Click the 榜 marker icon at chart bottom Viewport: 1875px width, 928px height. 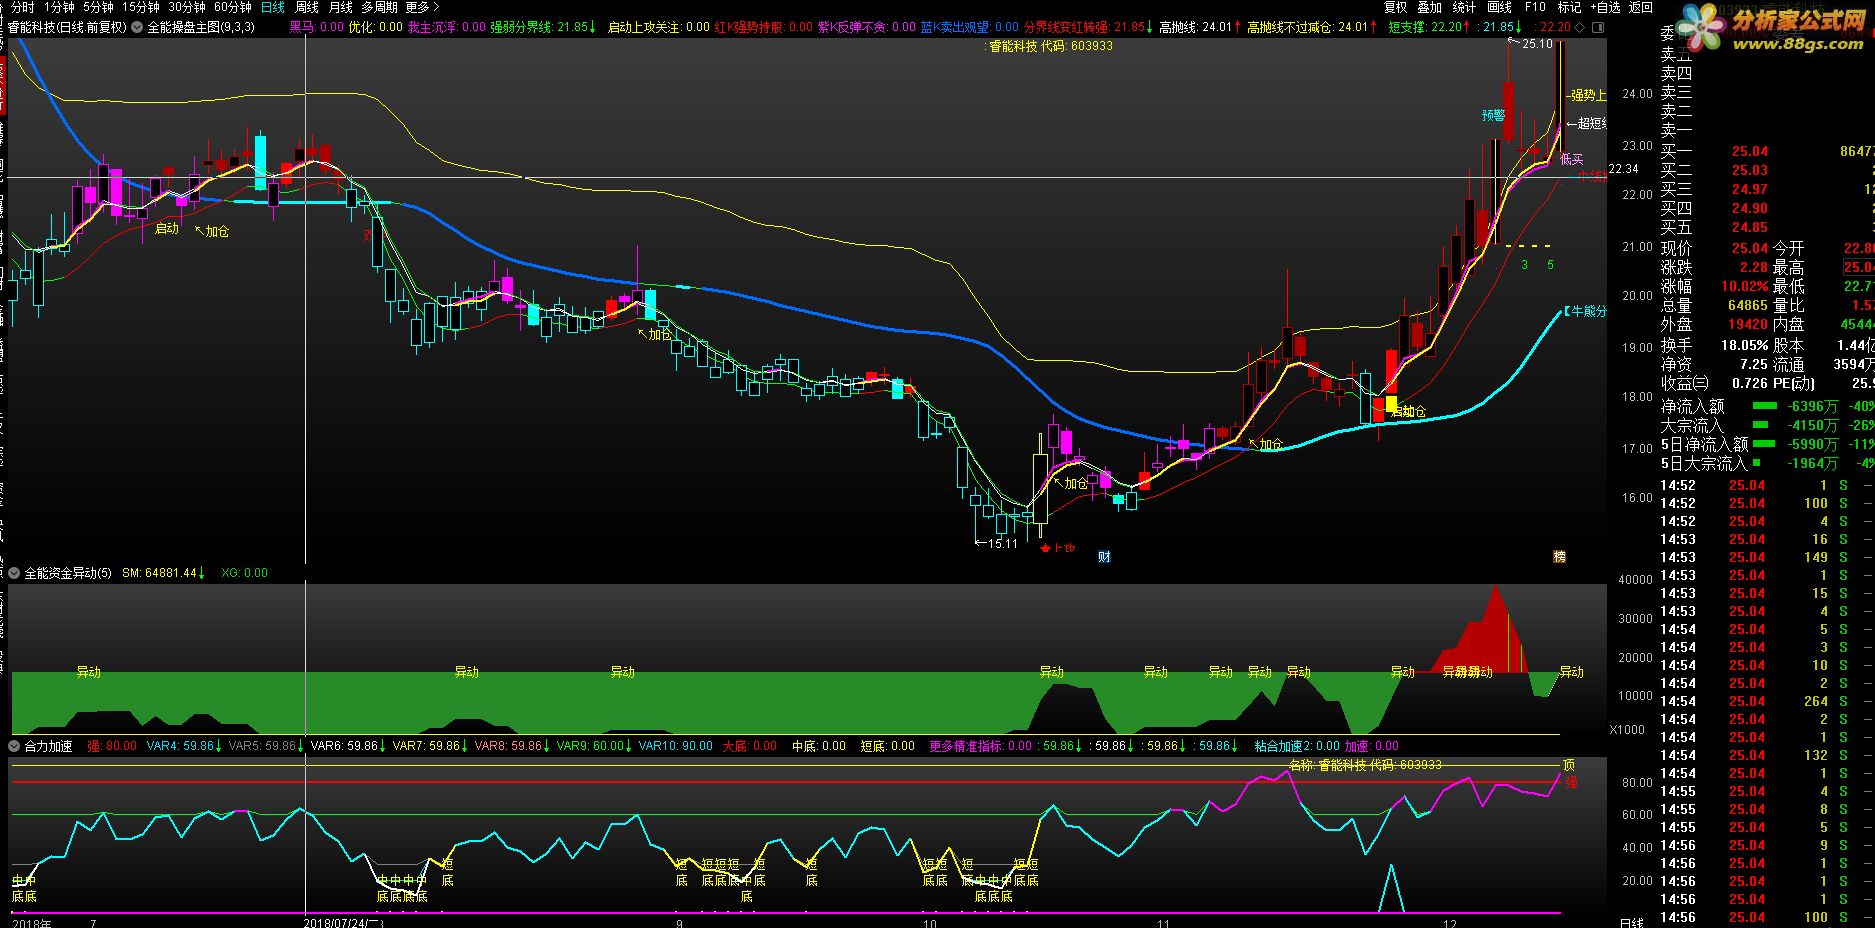[x=1559, y=556]
